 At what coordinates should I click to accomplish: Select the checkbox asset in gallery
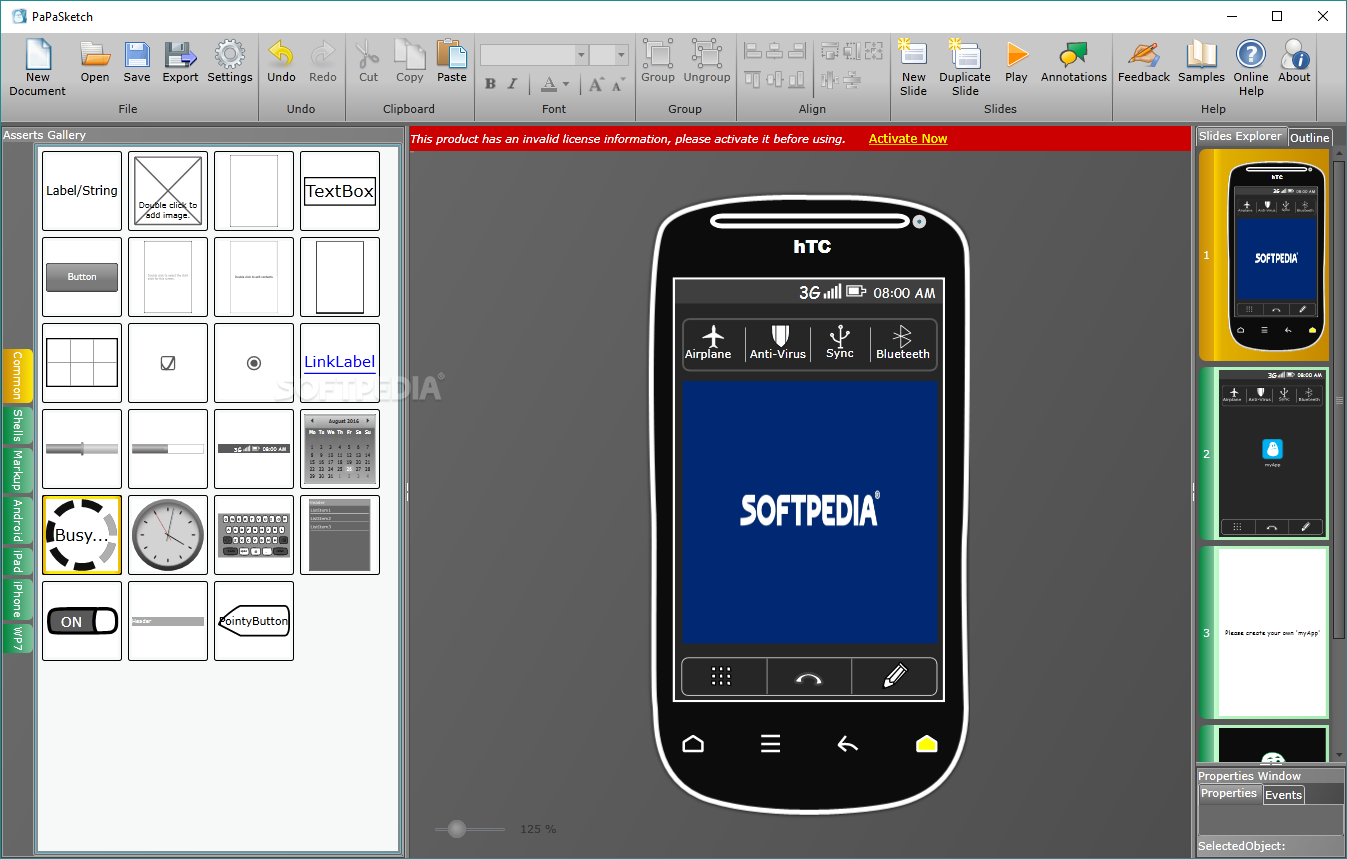168,363
